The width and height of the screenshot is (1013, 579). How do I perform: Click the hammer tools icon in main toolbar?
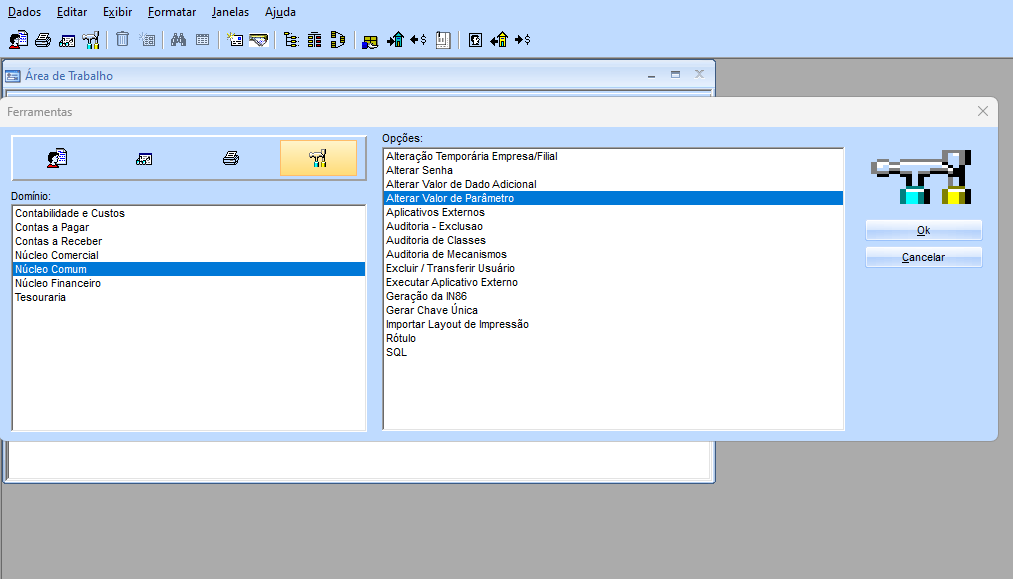91,40
